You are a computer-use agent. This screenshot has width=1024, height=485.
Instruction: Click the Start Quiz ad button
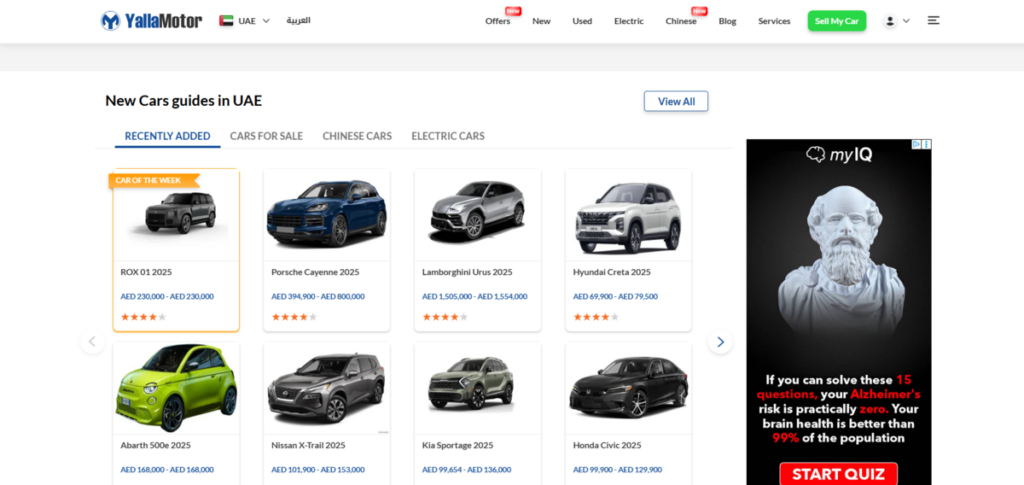(x=839, y=474)
